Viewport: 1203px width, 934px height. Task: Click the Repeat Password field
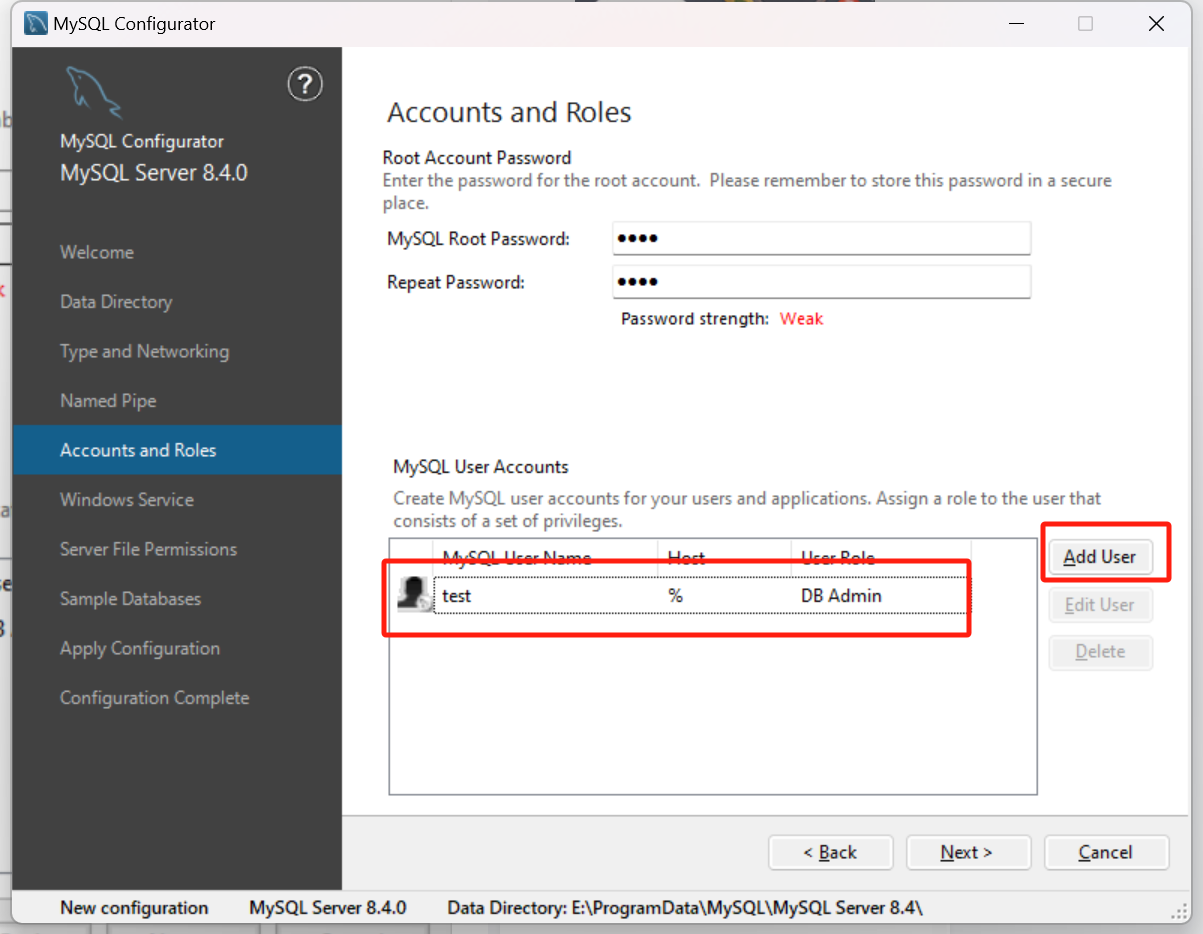click(x=820, y=282)
